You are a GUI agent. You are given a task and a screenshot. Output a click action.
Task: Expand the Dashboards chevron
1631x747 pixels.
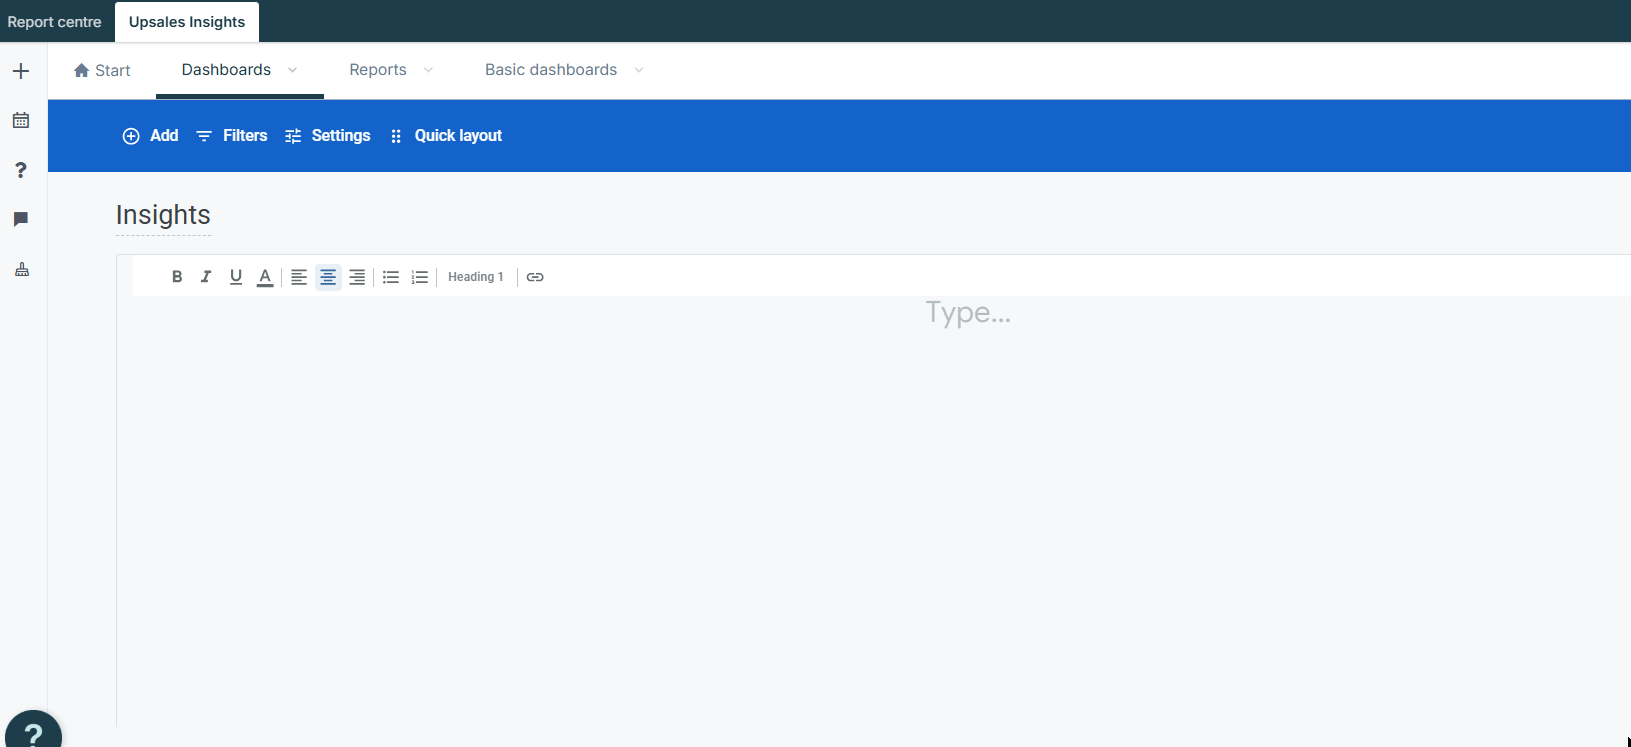click(x=293, y=70)
